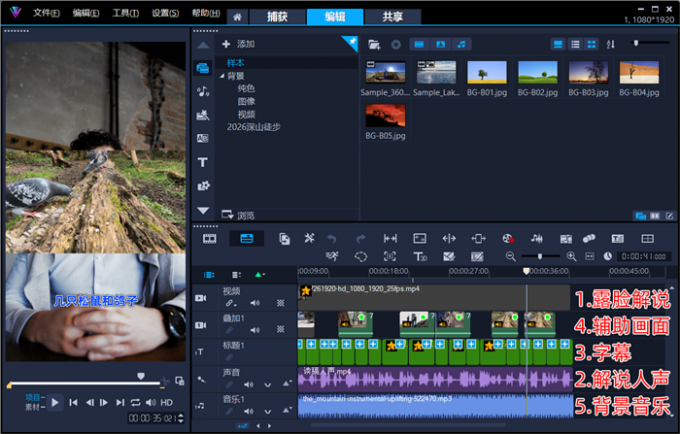This screenshot has height=434, width=680.
Task: Click the timeline zoom slider
Action: click(540, 256)
